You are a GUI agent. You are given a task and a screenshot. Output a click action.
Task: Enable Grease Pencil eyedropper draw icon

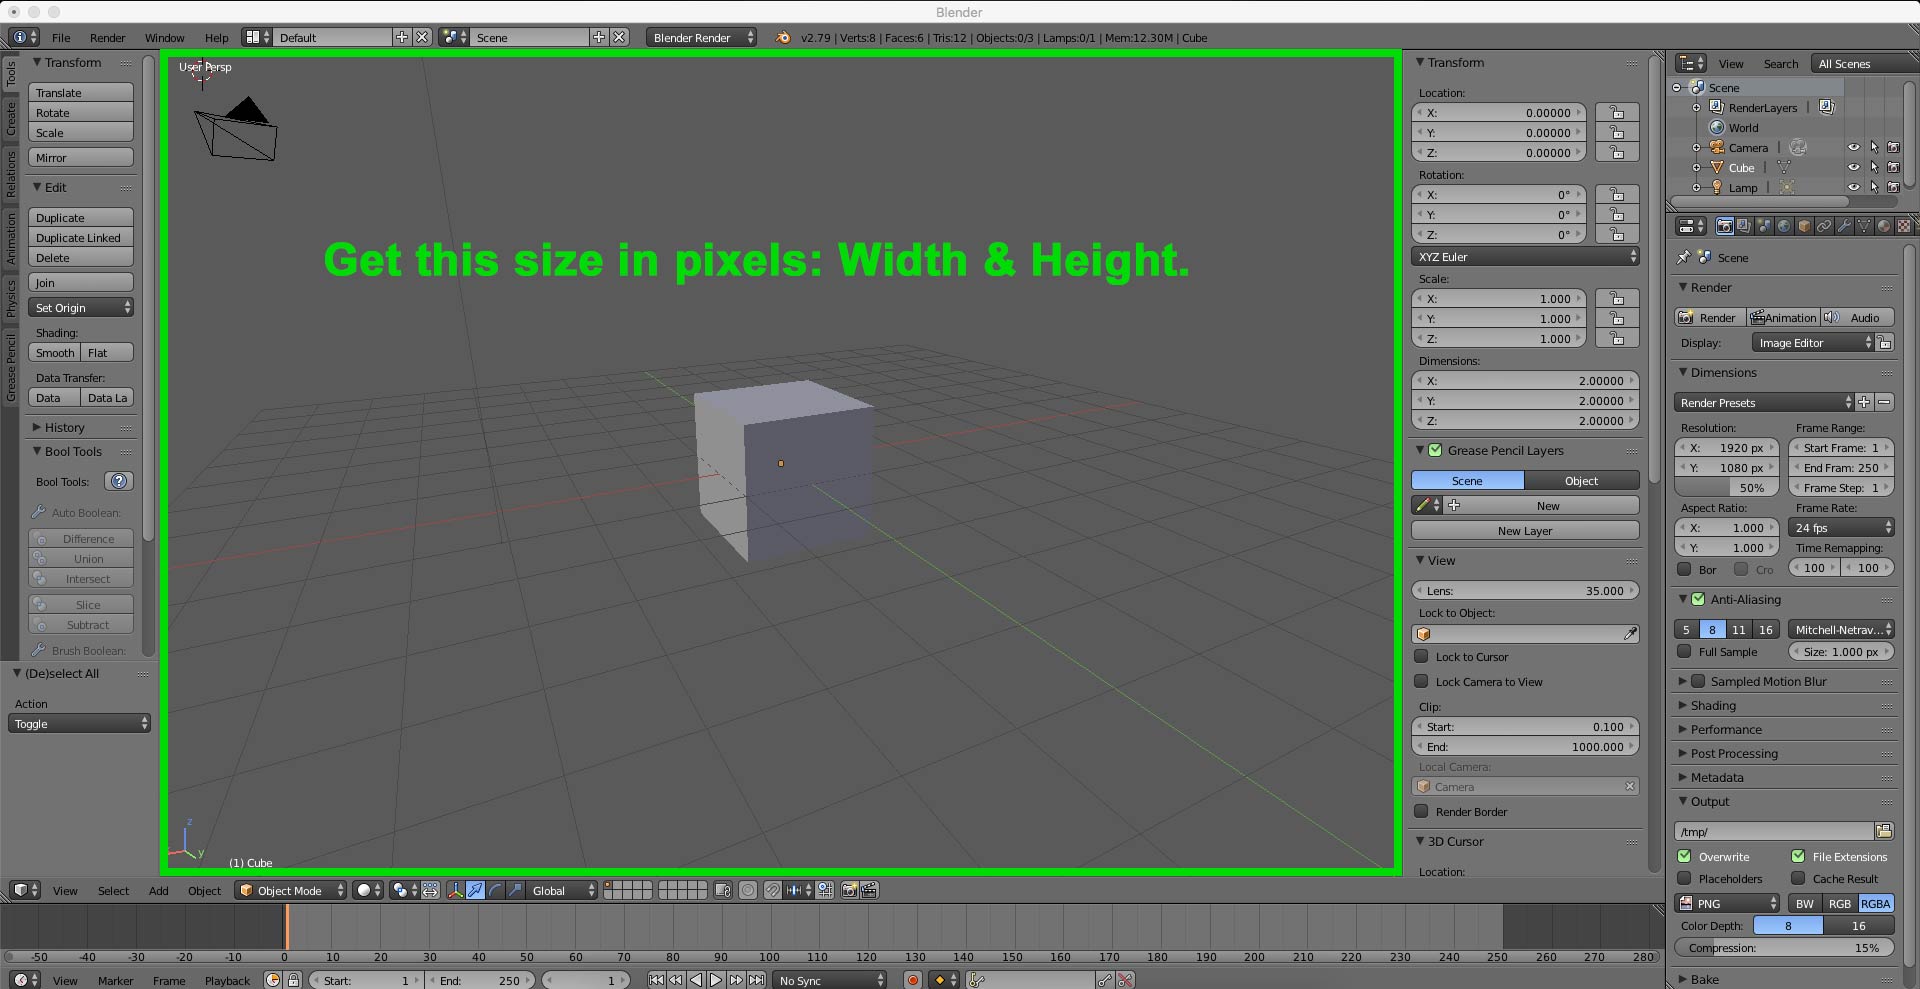click(x=1425, y=505)
